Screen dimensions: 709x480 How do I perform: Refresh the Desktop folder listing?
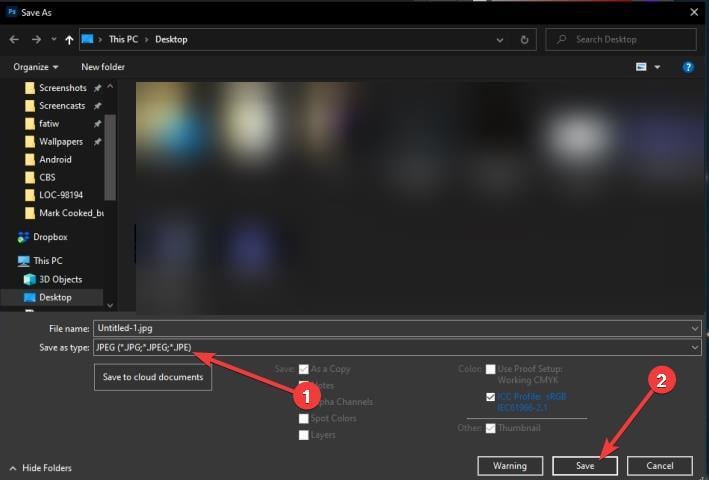click(524, 40)
